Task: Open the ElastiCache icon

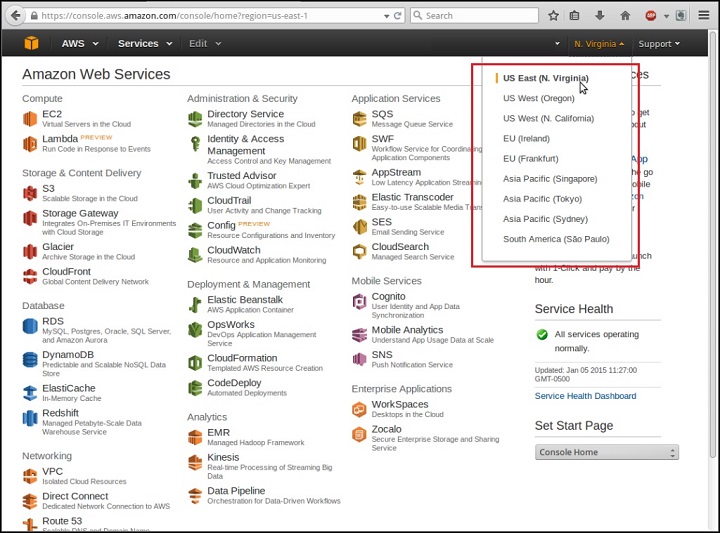Action: coord(30,393)
